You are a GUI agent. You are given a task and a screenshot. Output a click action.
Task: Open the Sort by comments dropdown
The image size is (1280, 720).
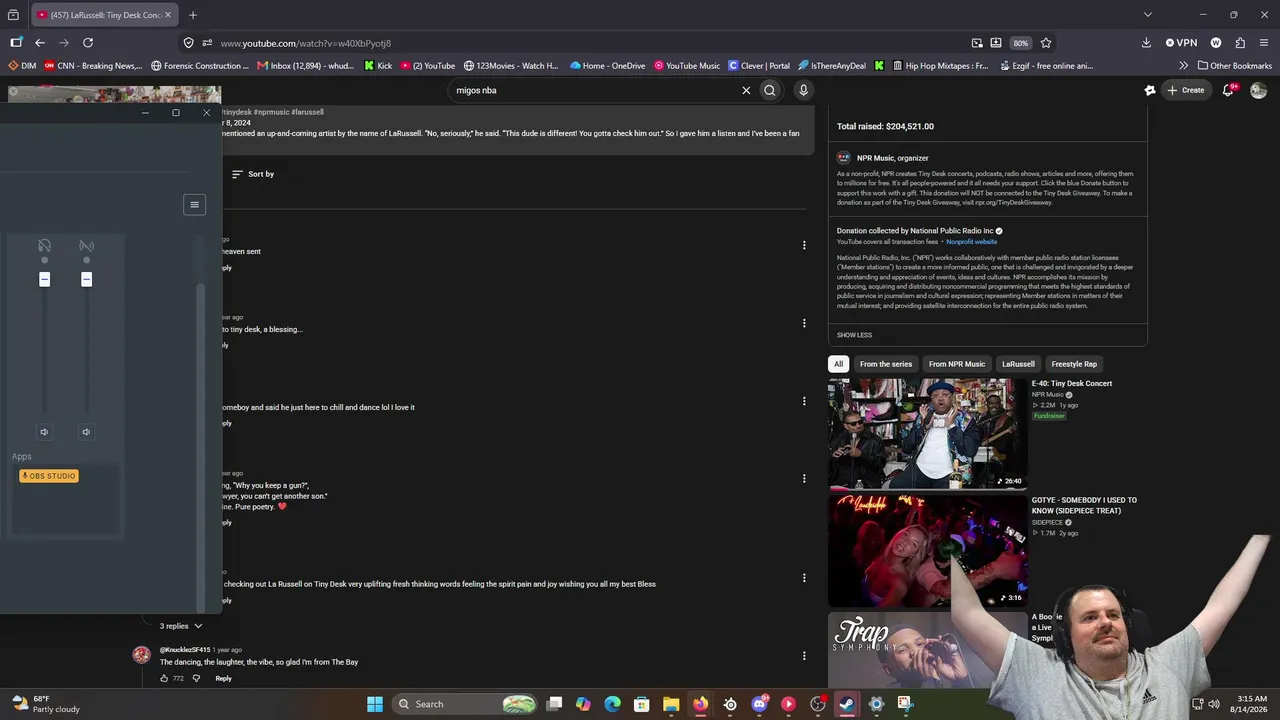[253, 174]
